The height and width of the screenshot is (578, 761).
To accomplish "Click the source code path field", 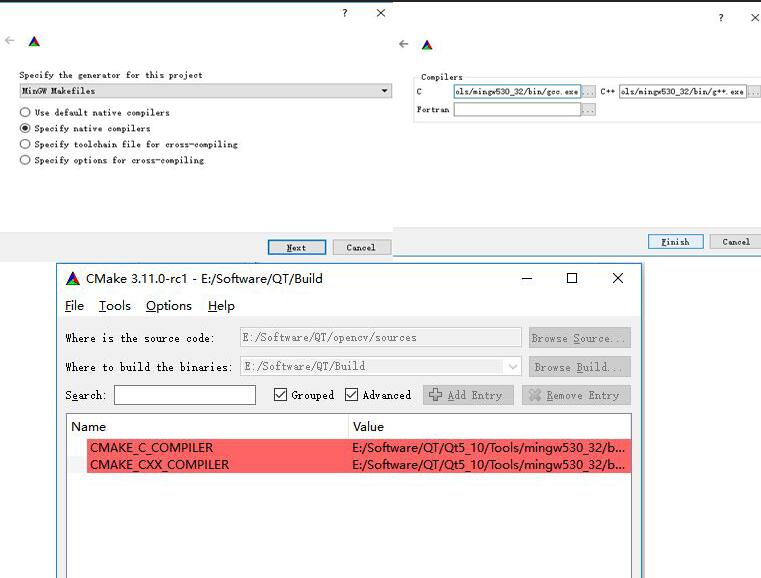I will 380,337.
